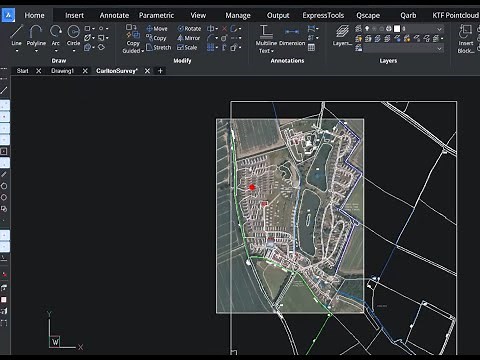Go to the Start document tab

22,71
